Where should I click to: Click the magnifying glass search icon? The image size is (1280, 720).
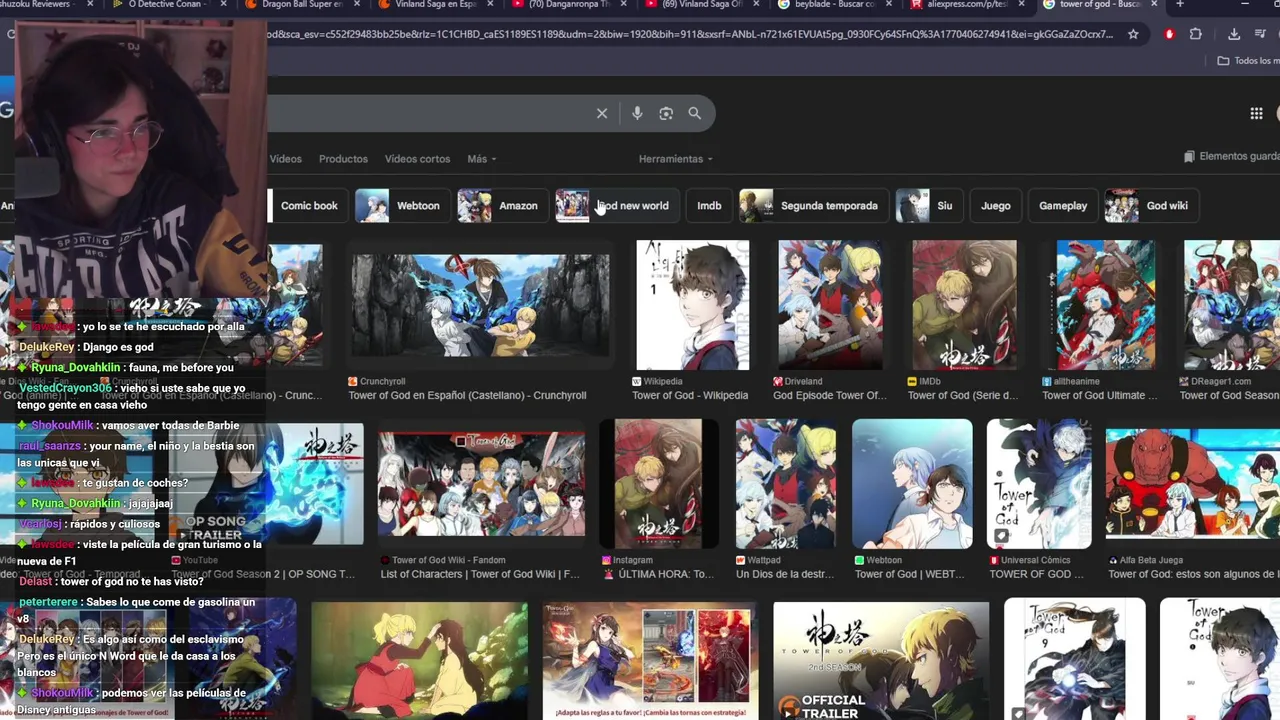coord(694,113)
